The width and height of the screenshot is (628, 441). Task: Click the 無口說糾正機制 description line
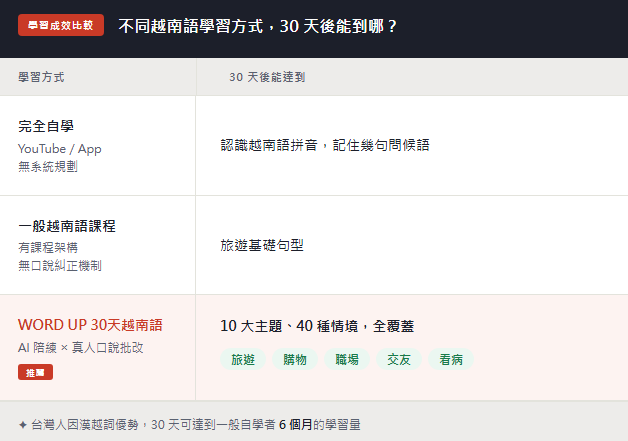pyautogui.click(x=60, y=266)
